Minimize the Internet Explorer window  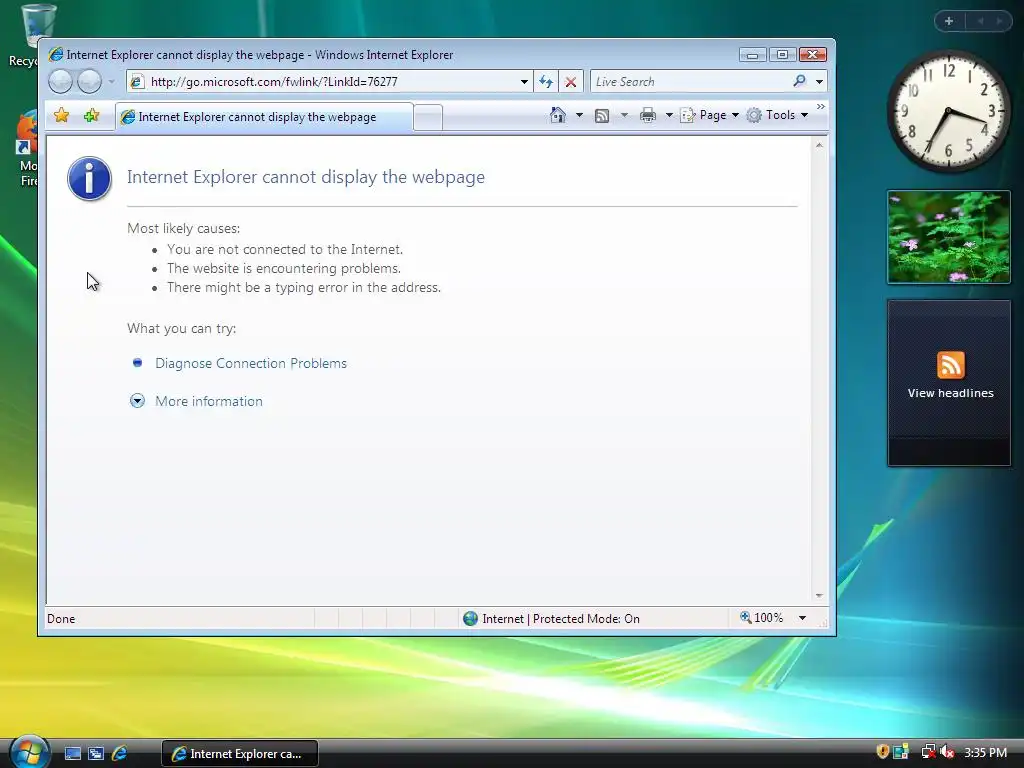point(752,55)
